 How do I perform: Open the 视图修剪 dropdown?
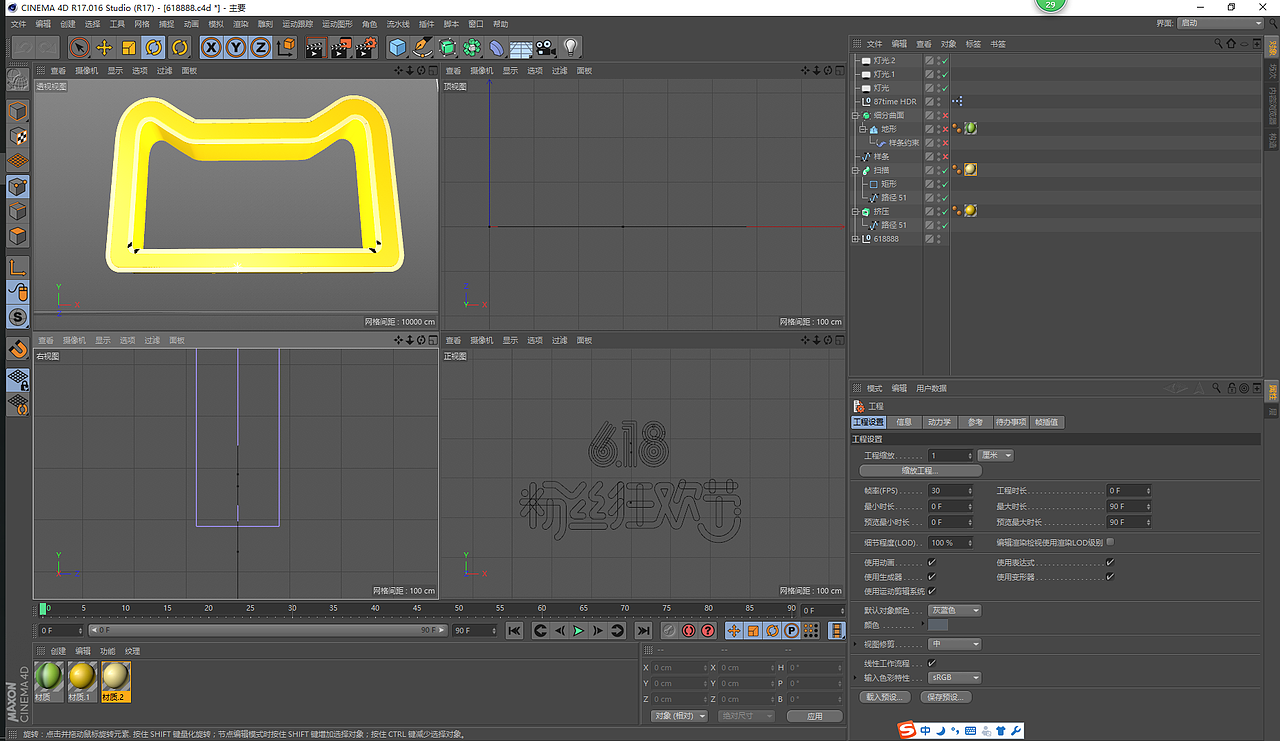pos(954,644)
